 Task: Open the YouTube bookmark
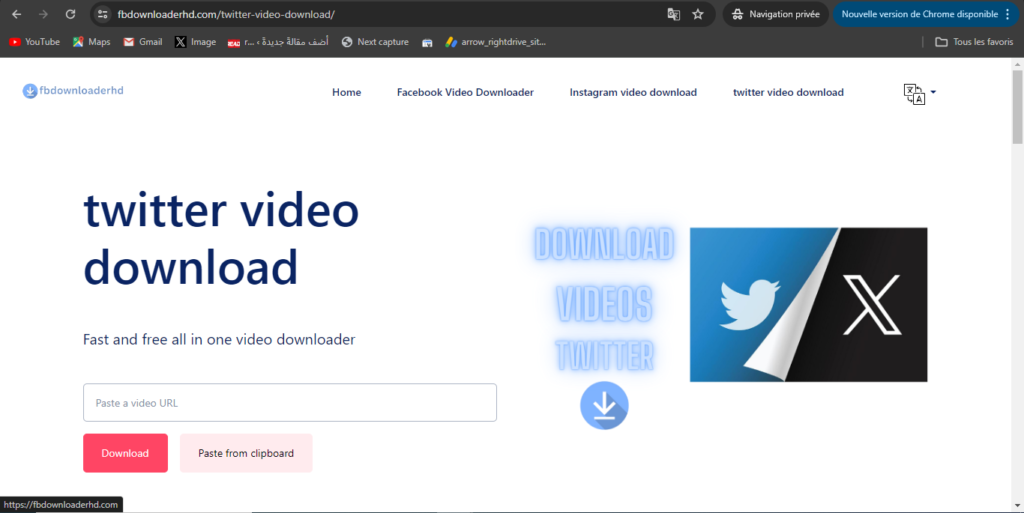pyautogui.click(x=35, y=42)
